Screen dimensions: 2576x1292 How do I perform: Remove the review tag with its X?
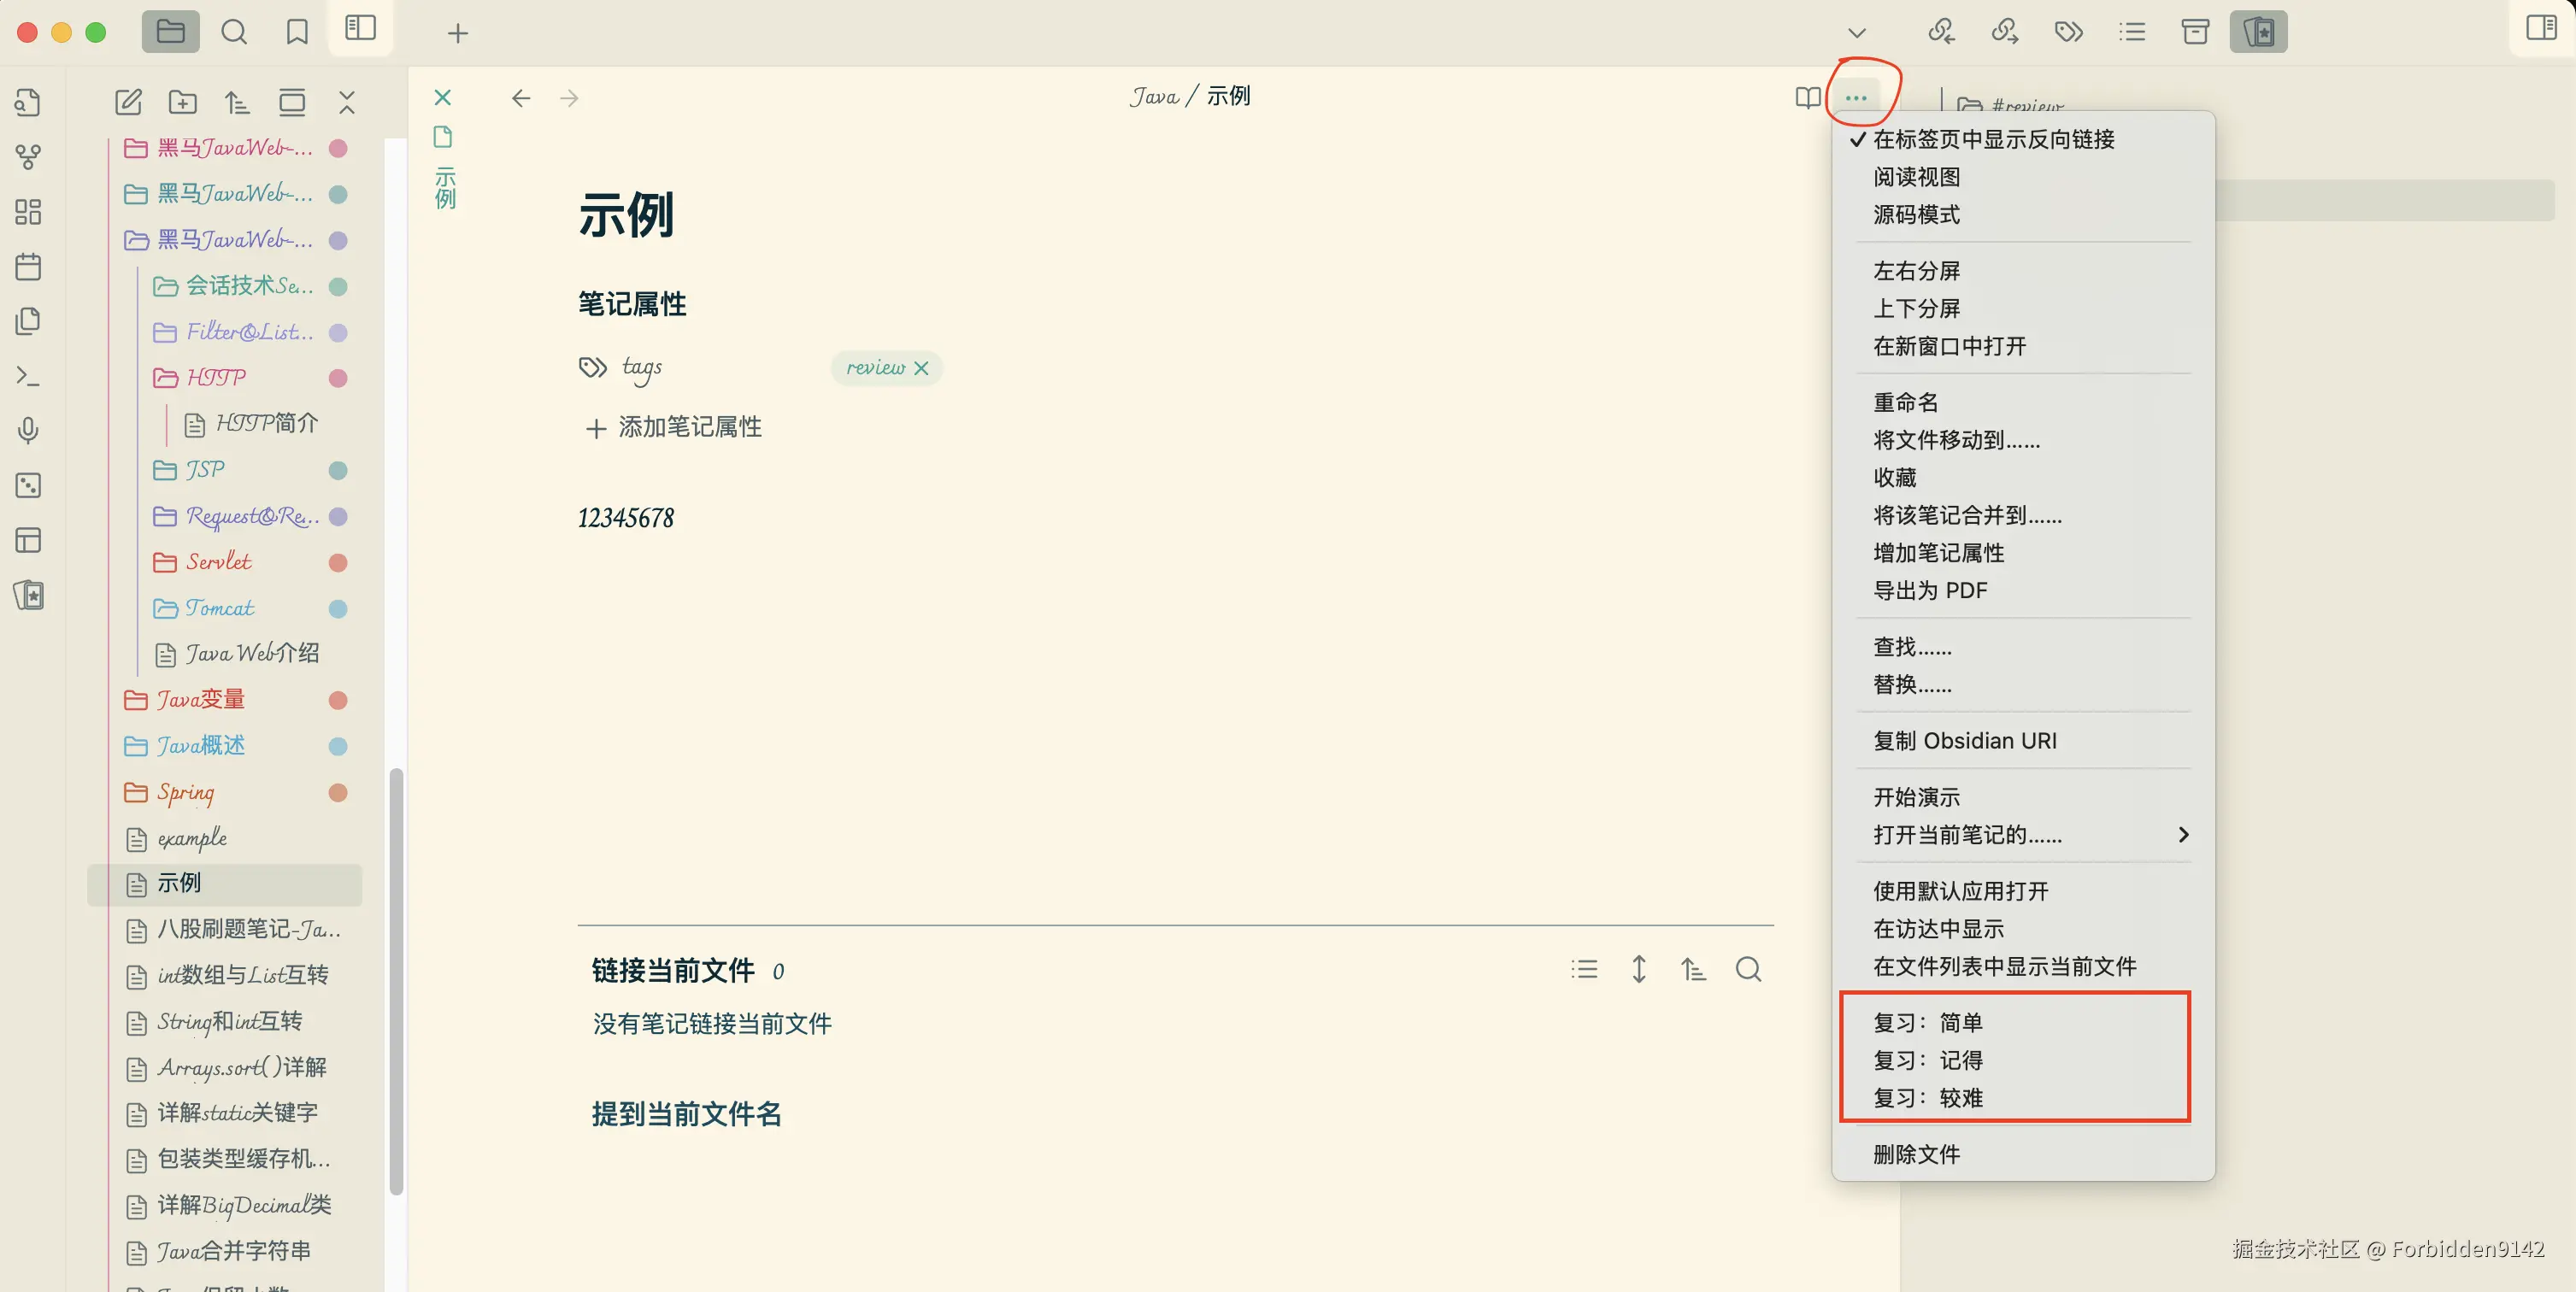click(x=921, y=367)
